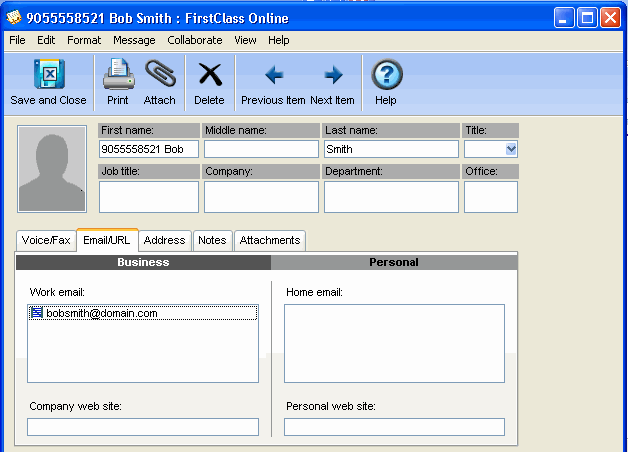The width and height of the screenshot is (628, 452).
Task: Delete the contact with the X icon
Action: coord(209,75)
